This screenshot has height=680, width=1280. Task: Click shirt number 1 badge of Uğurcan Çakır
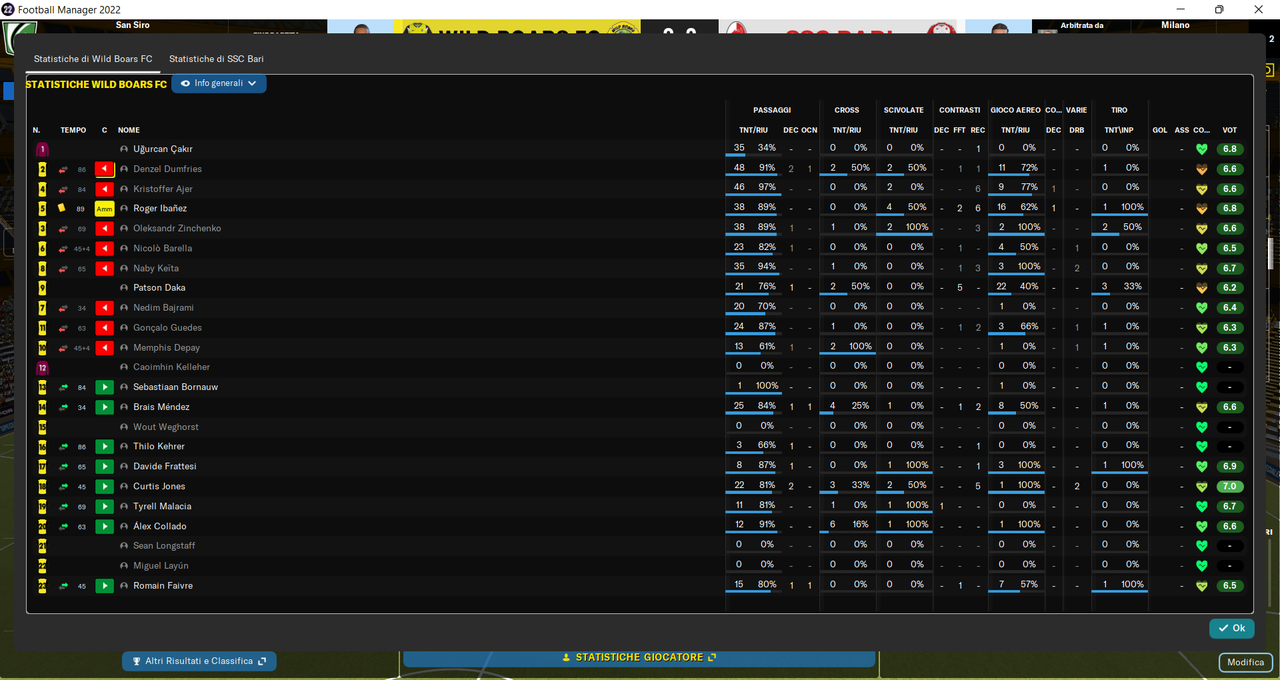[x=42, y=149]
